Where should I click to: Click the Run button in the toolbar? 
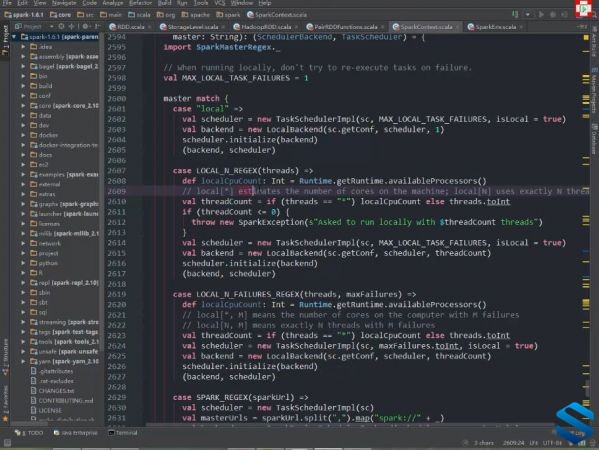[541, 15]
